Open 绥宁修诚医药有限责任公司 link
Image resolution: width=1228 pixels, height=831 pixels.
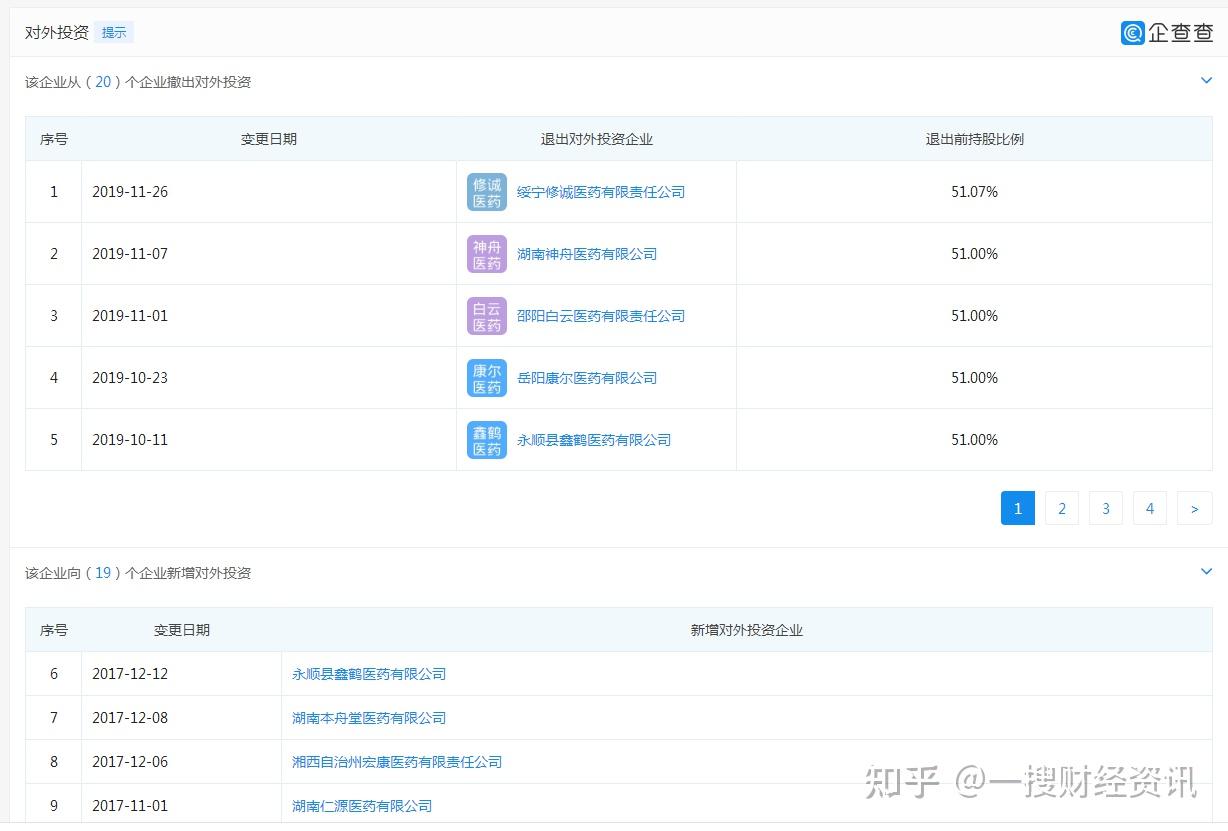pos(600,192)
